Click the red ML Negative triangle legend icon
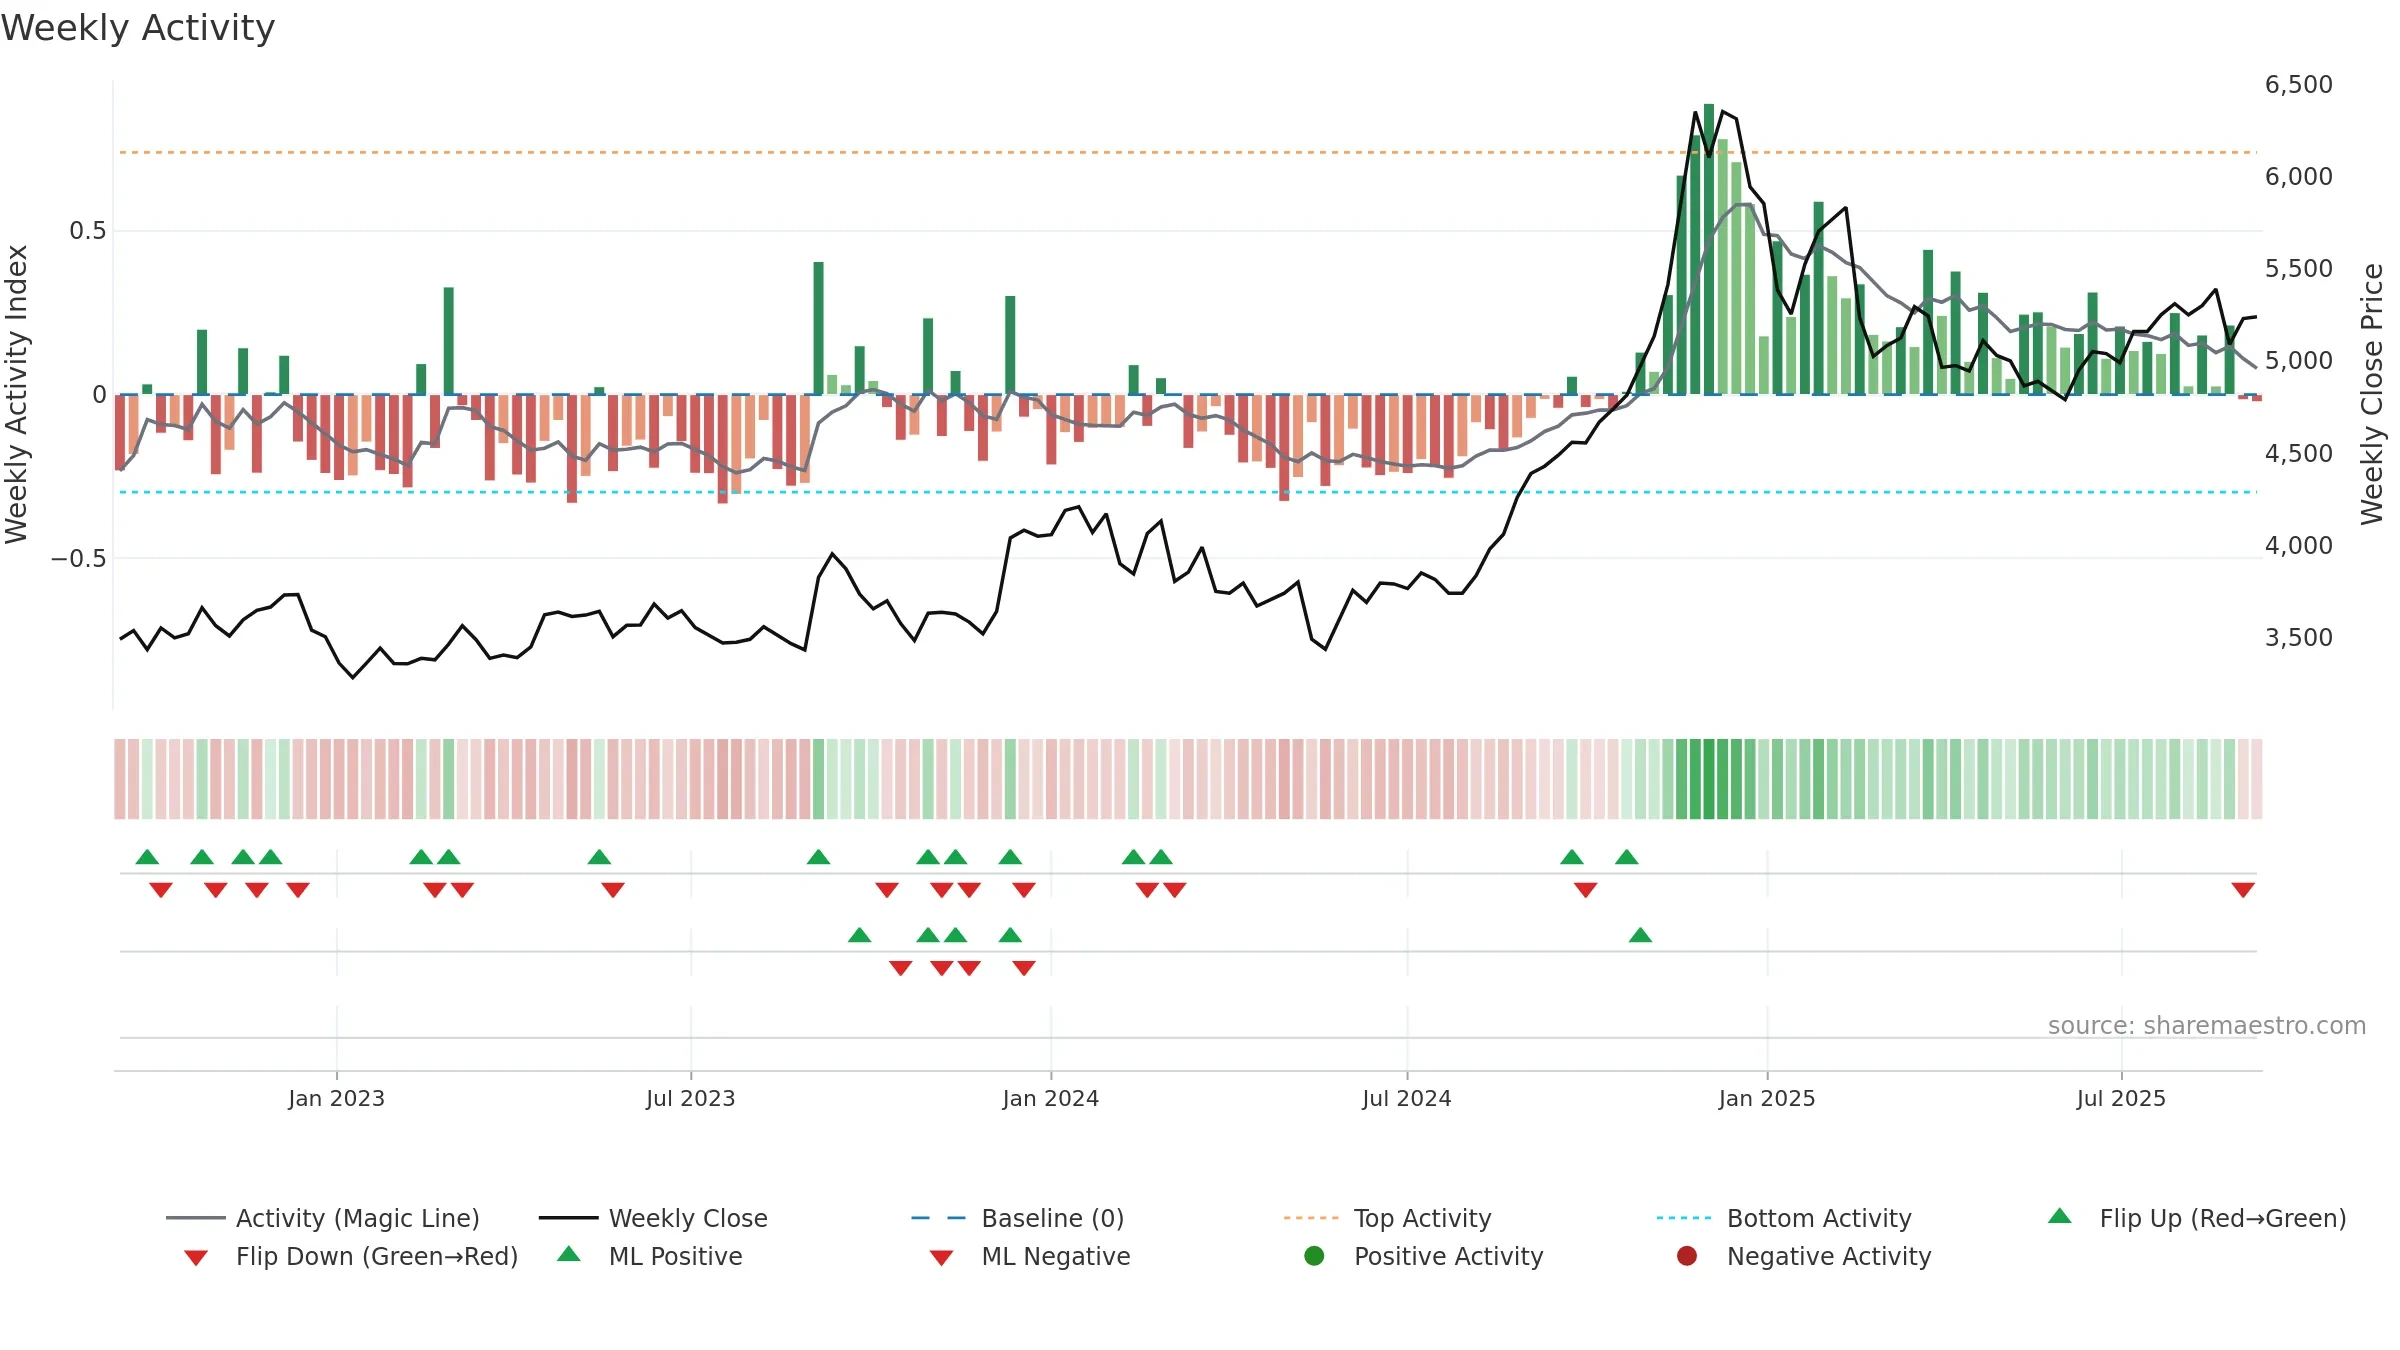The image size is (2400, 1350). coord(941,1258)
